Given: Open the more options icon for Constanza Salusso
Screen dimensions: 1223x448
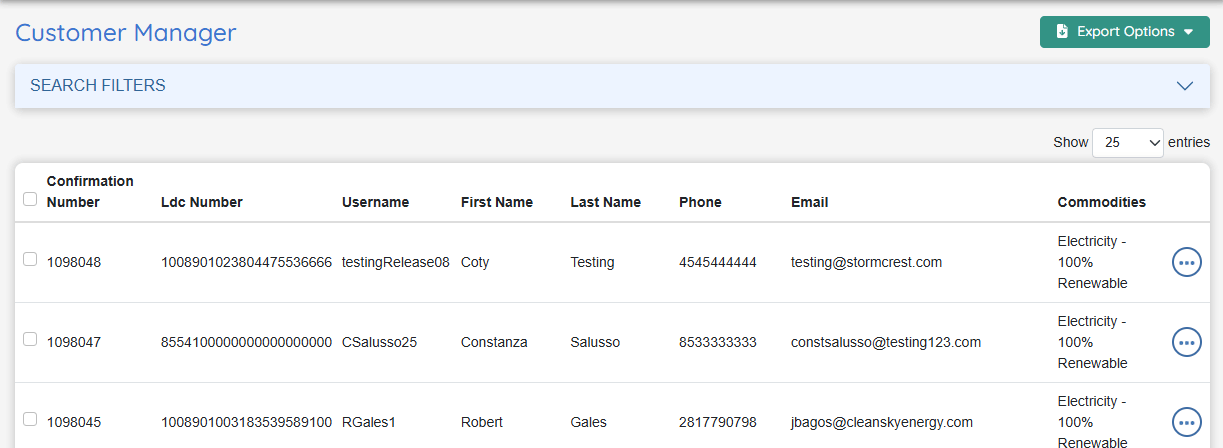Looking at the screenshot, I should coord(1186,342).
